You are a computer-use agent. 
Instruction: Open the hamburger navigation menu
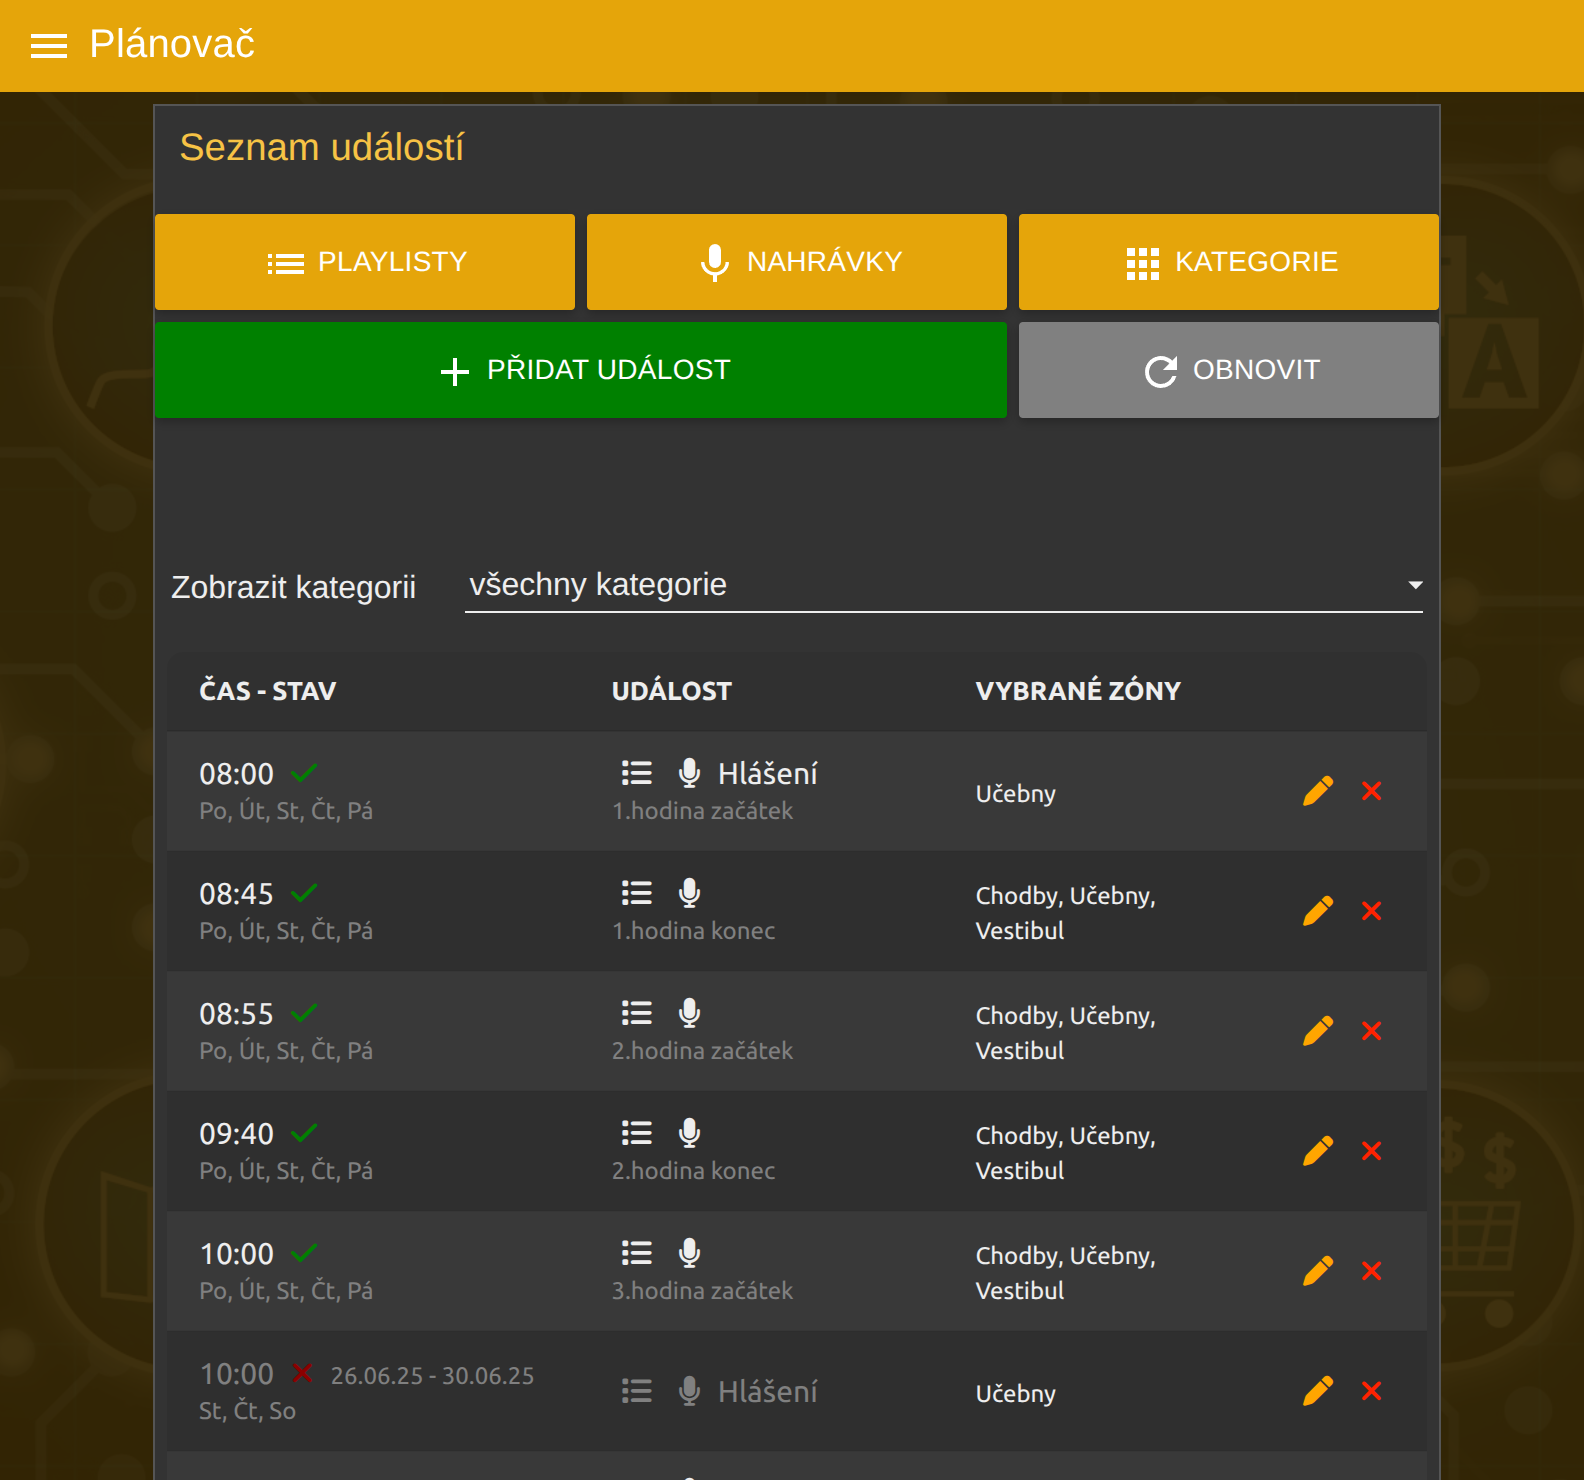coord(48,46)
